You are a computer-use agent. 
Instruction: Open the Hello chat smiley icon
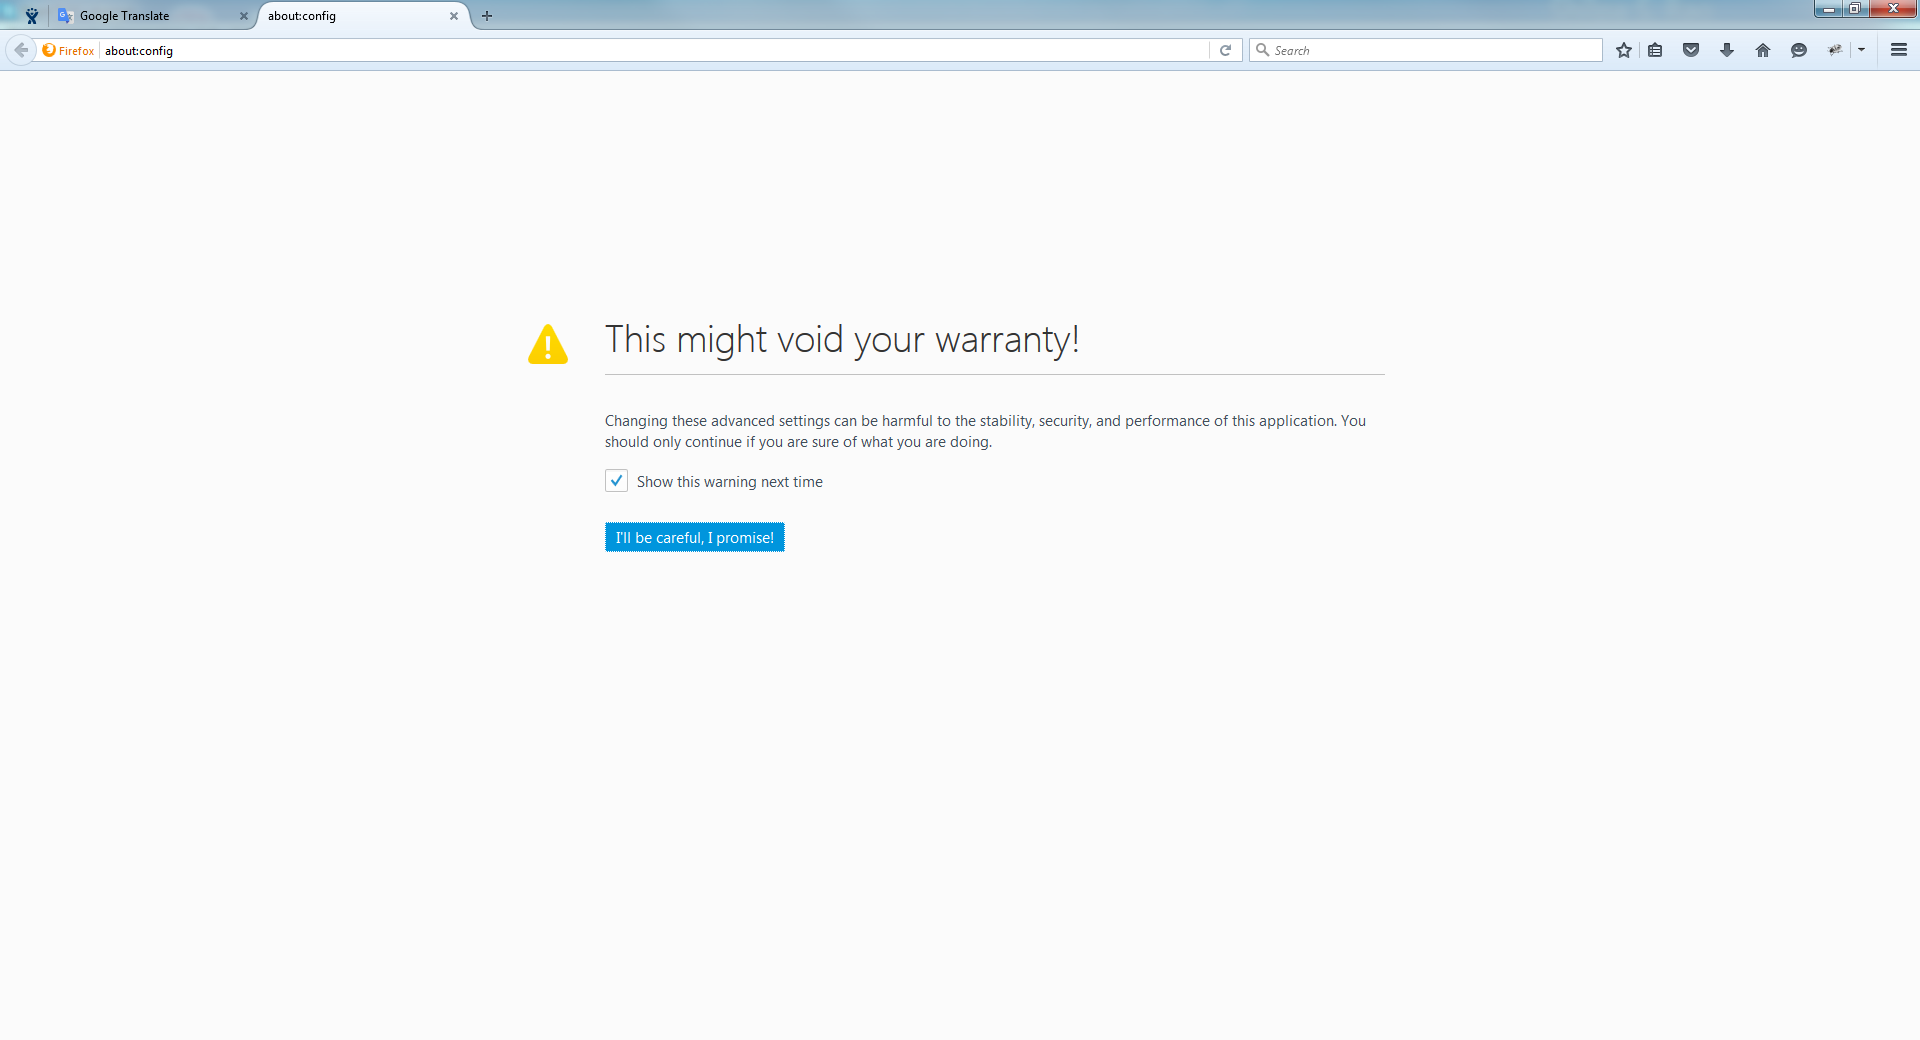(1799, 50)
